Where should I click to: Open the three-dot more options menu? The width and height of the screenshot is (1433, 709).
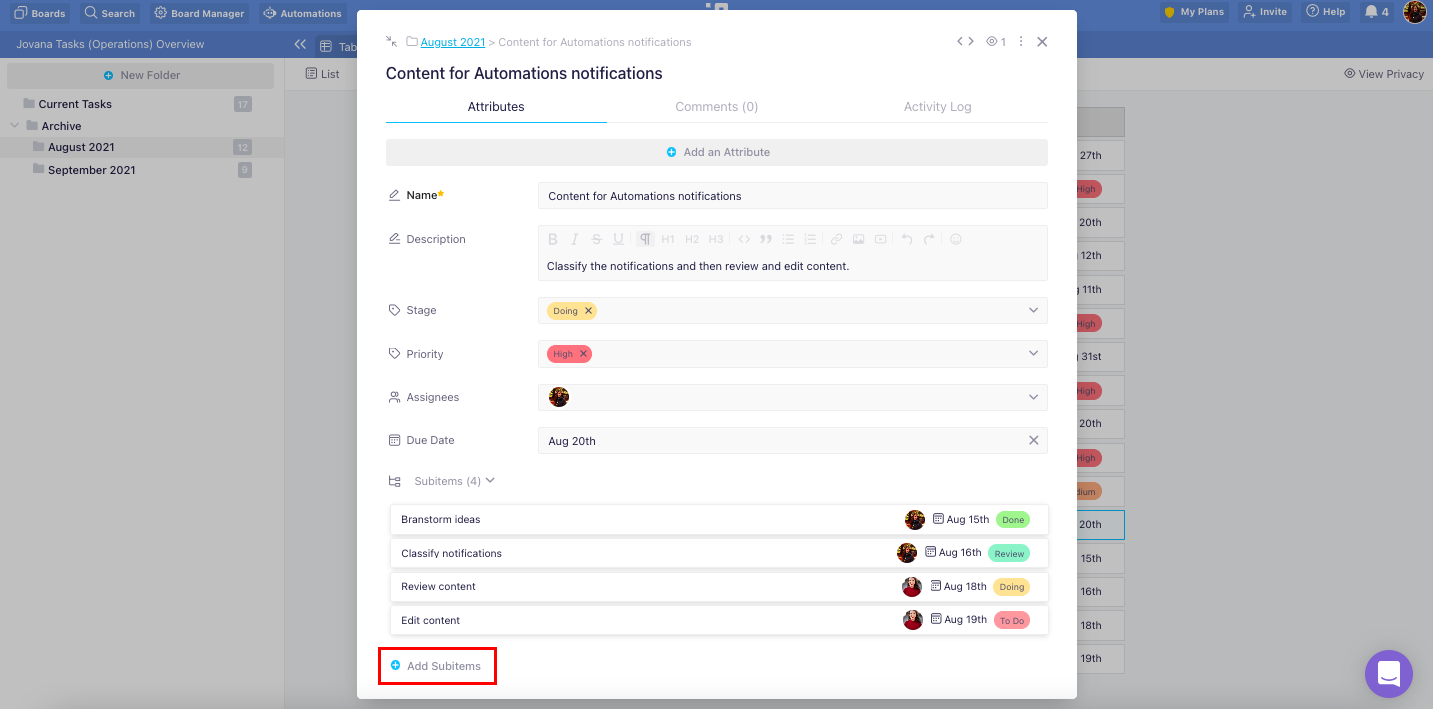coord(1021,42)
